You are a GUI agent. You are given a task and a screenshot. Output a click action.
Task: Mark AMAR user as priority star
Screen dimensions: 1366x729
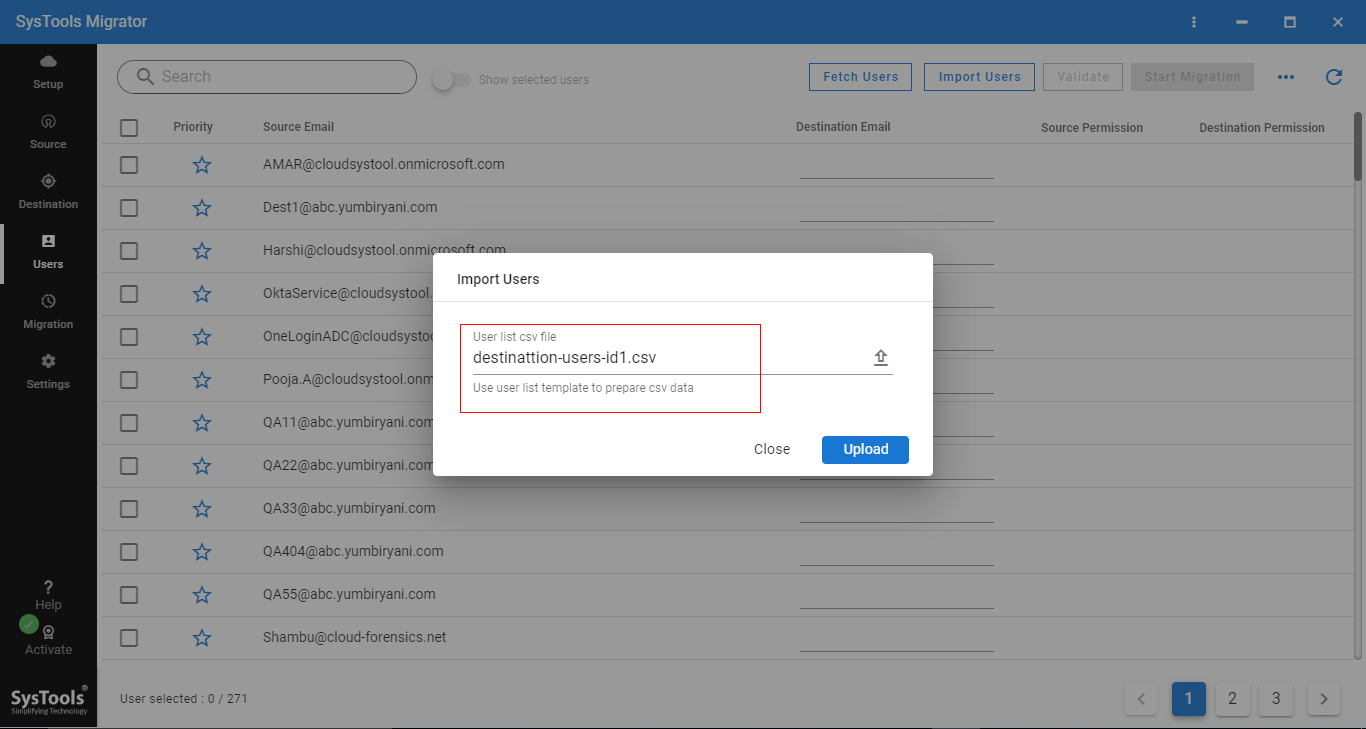(202, 165)
